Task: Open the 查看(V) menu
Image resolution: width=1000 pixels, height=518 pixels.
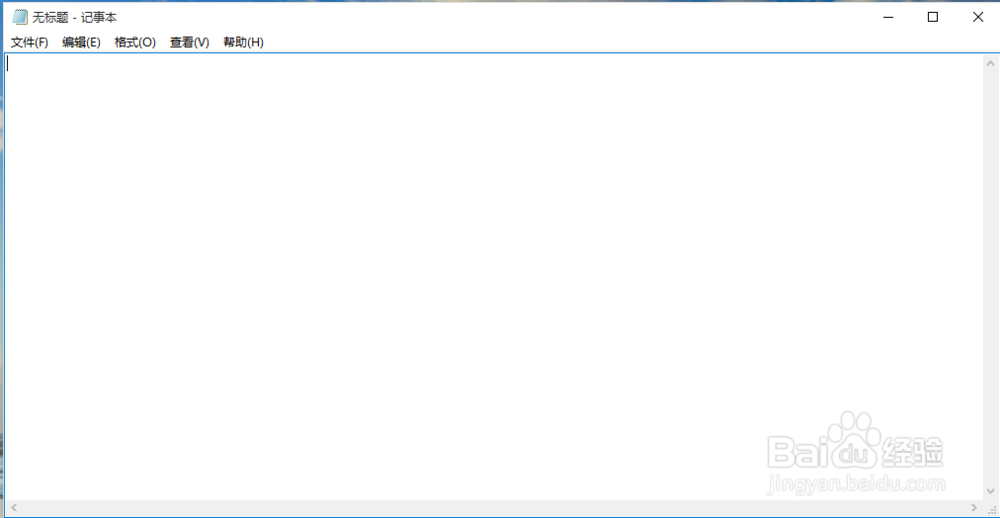Action: [189, 43]
